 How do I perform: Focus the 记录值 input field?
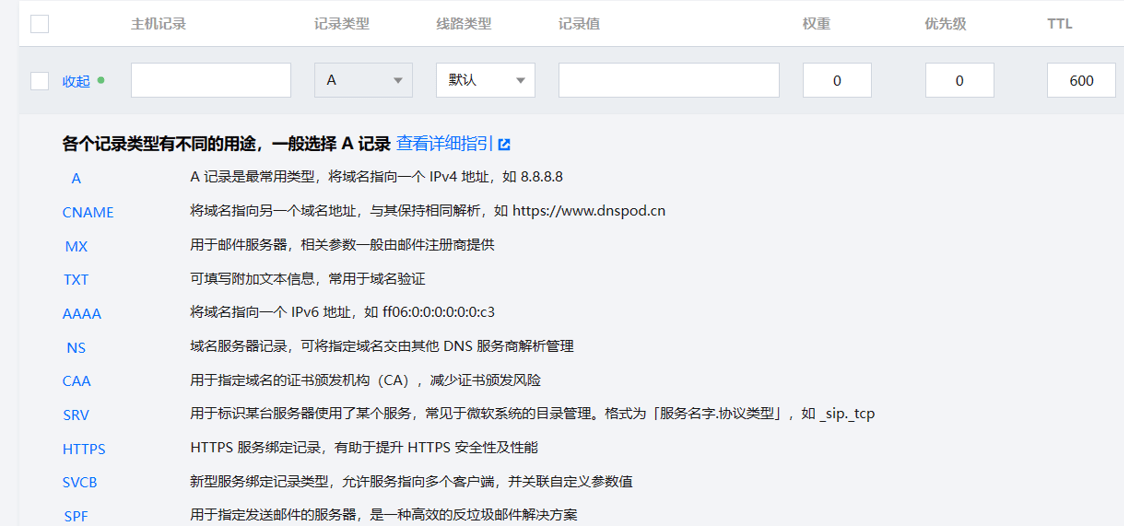tap(668, 80)
